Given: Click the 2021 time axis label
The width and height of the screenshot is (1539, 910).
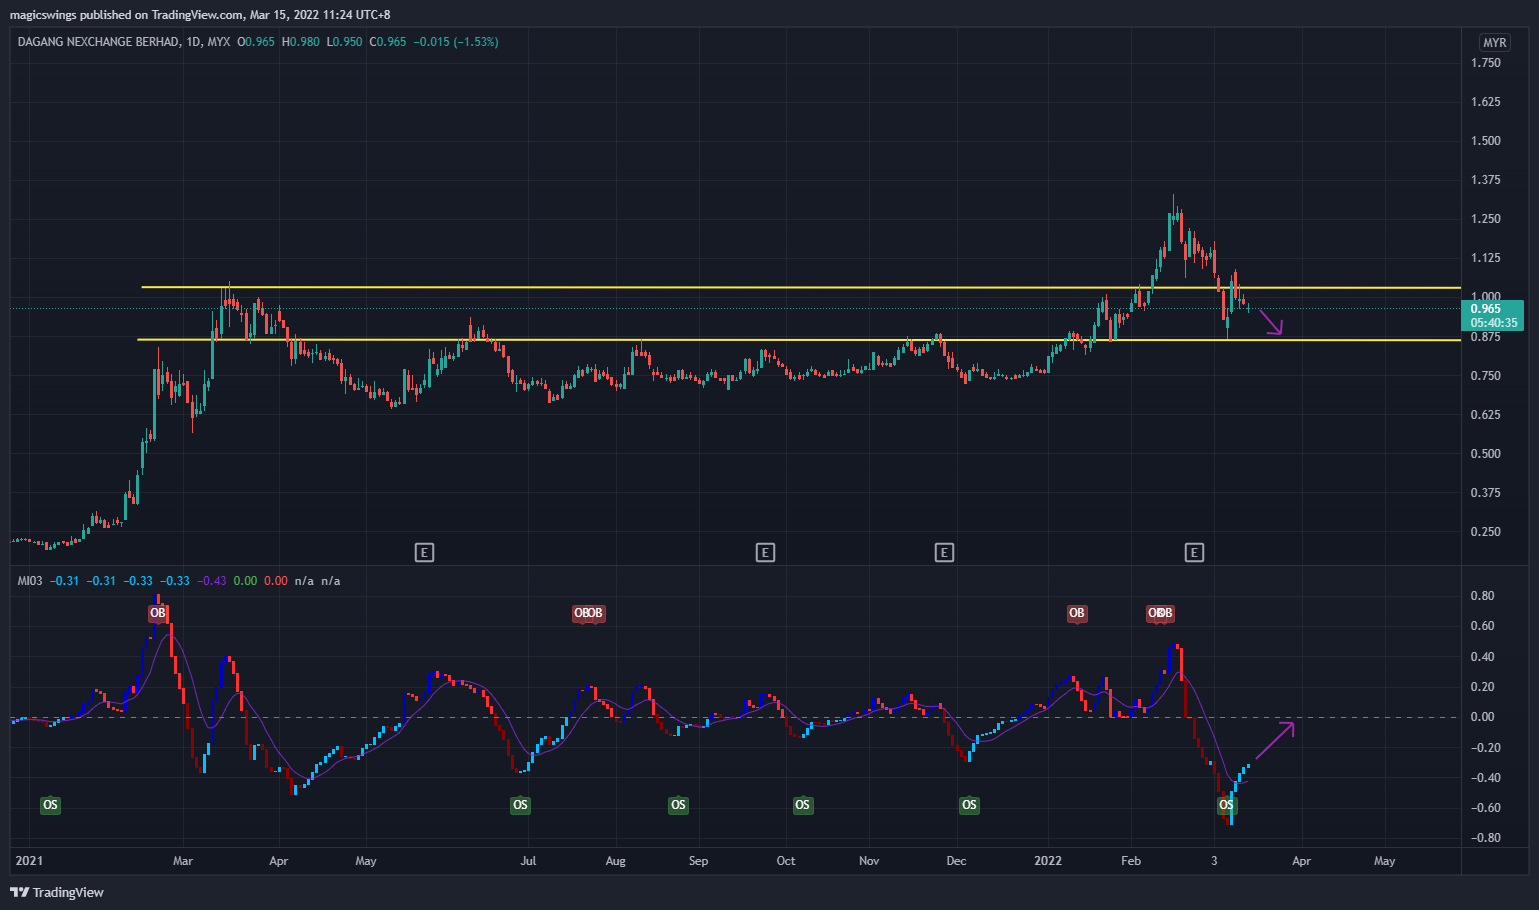Looking at the screenshot, I should (29, 861).
